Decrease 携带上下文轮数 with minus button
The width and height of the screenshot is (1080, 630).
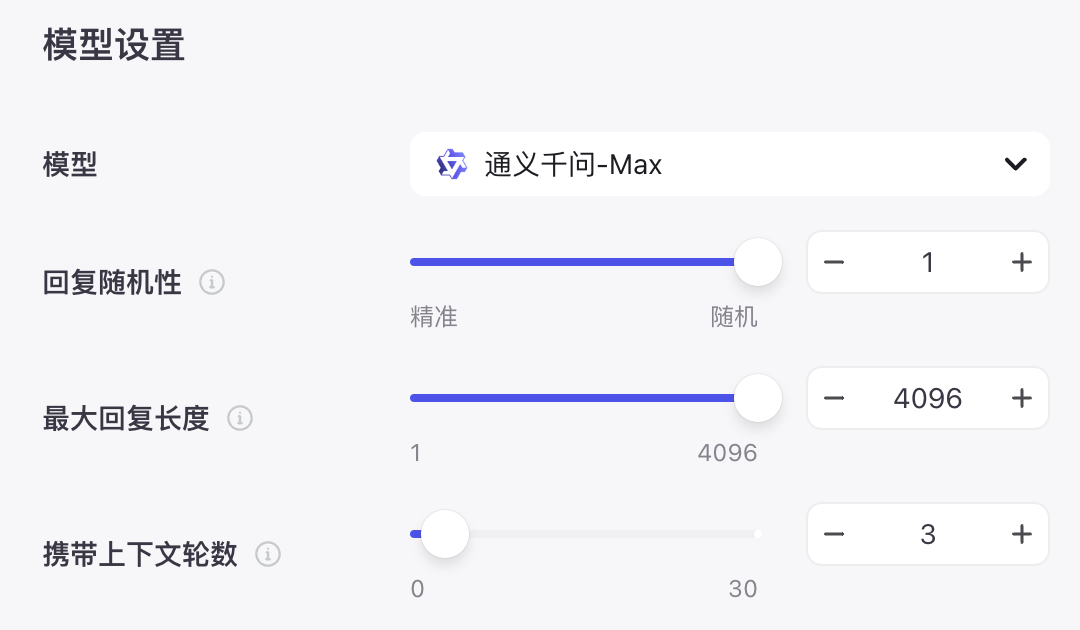click(833, 534)
